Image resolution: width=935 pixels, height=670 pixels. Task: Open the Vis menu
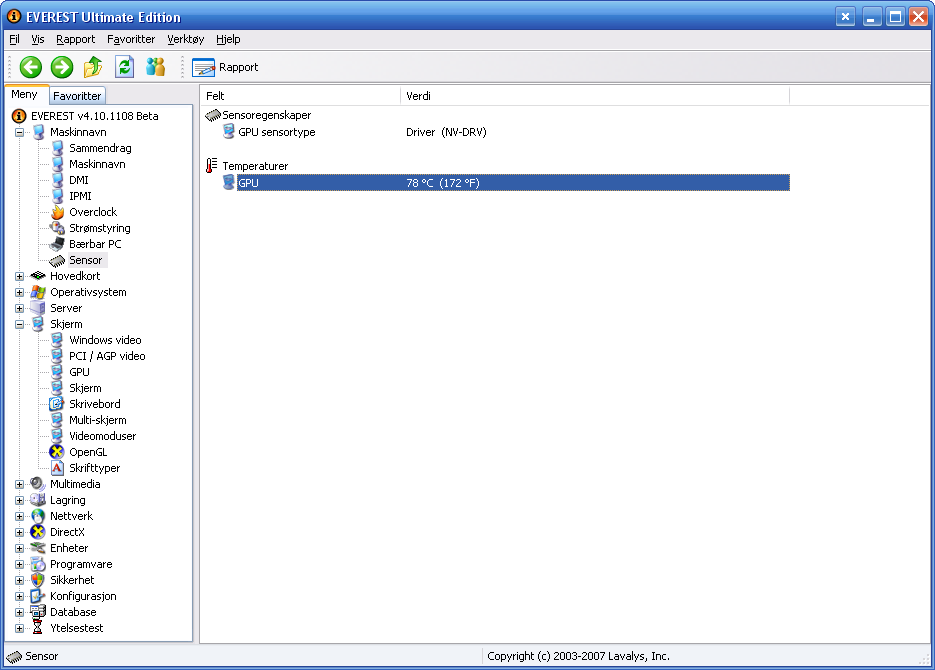(38, 39)
